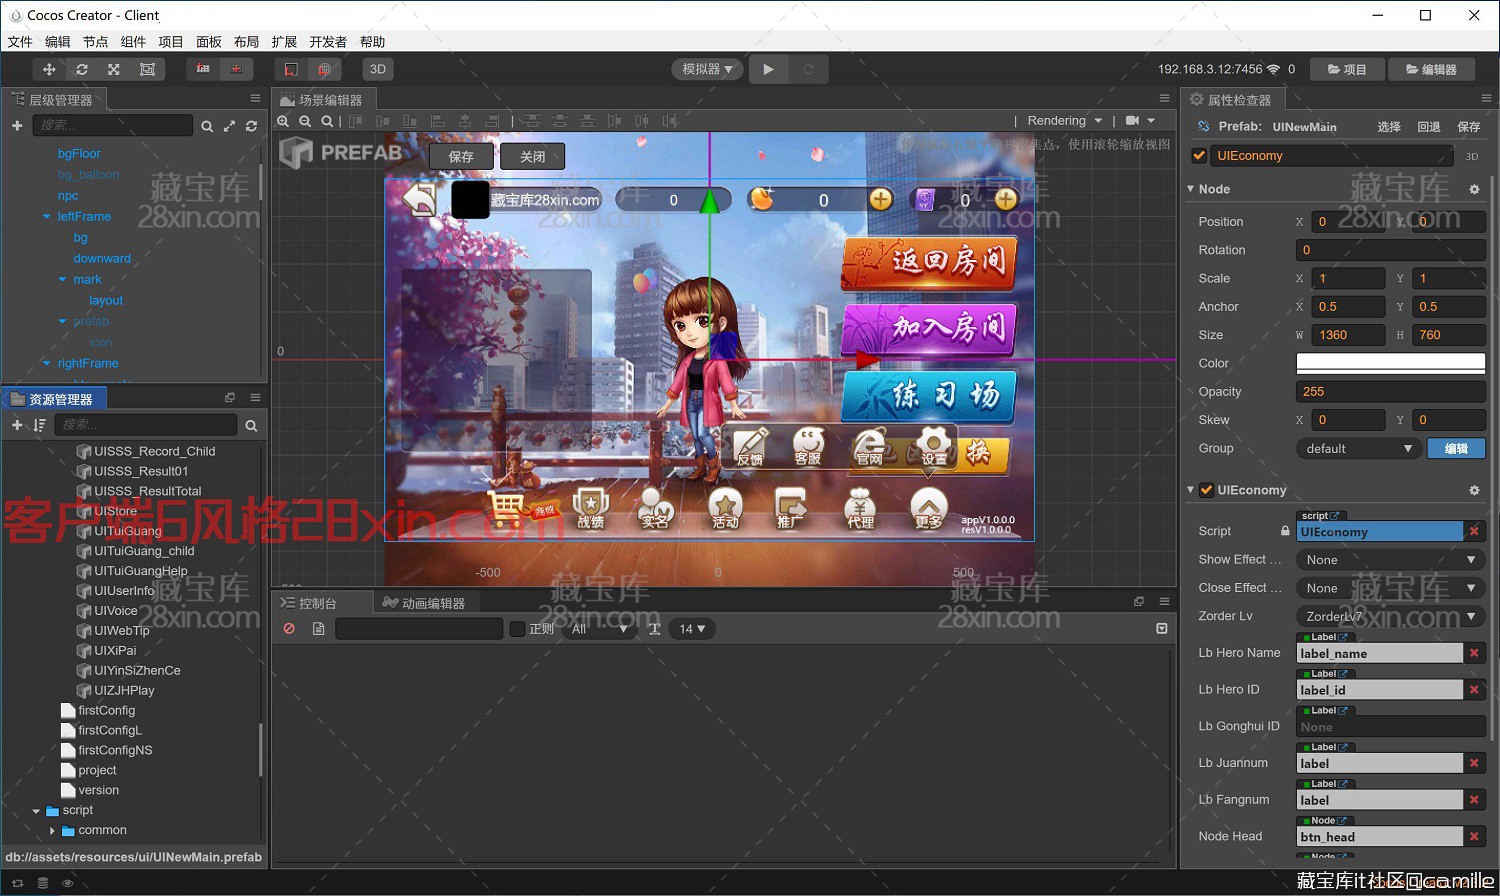Open the 文件 menu

(20, 42)
